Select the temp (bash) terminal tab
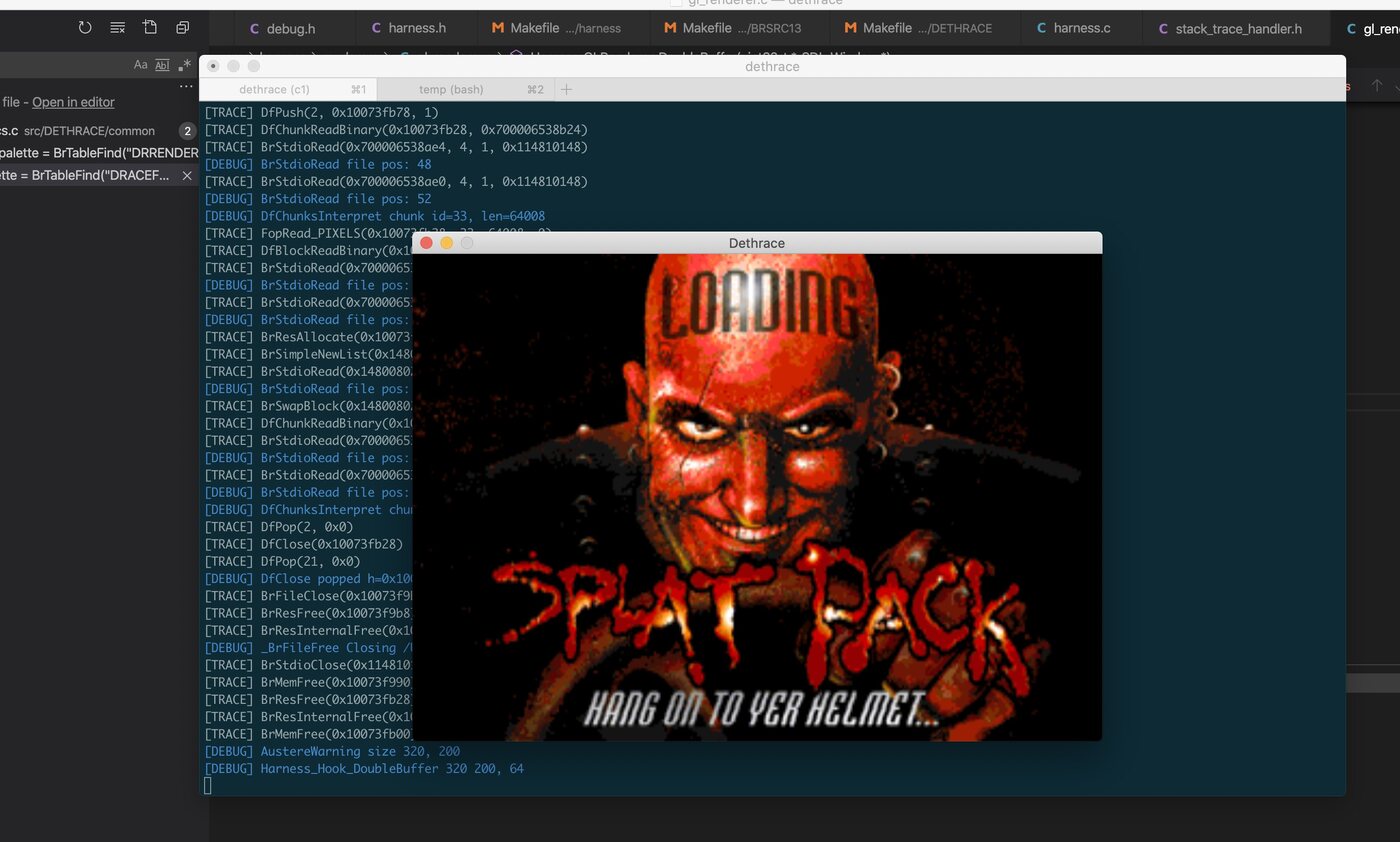This screenshot has width=1400, height=842. (465, 89)
